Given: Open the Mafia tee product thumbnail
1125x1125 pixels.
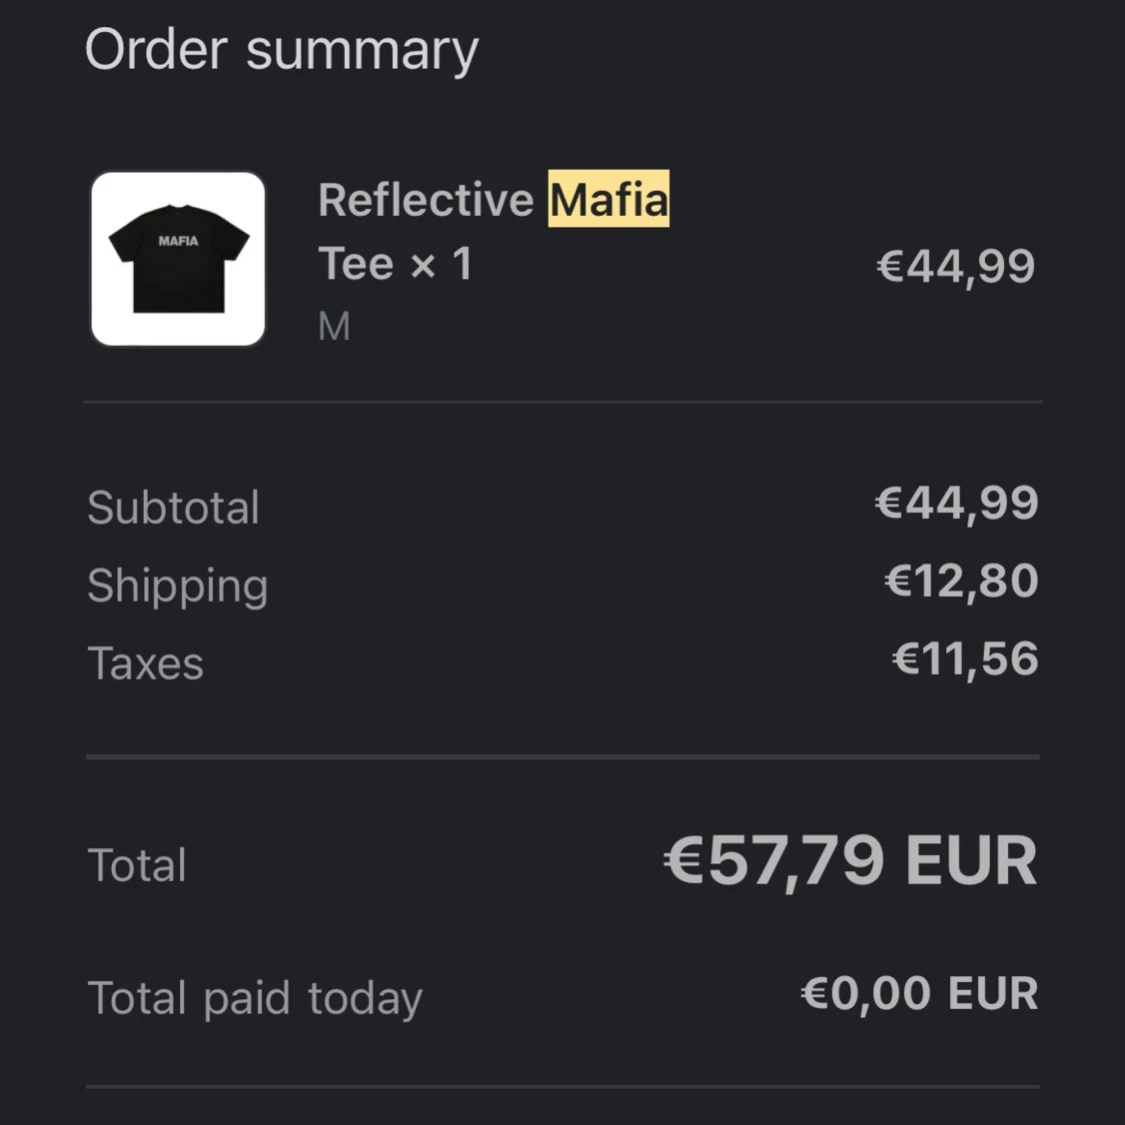Looking at the screenshot, I should 178,258.
